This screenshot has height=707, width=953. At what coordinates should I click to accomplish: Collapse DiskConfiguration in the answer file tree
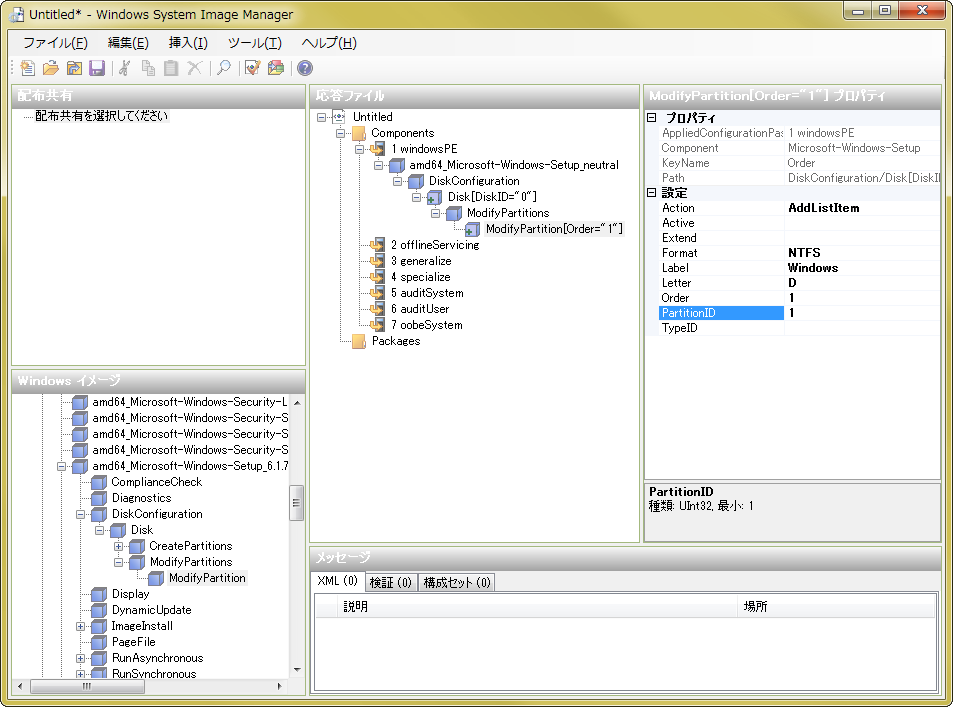pos(398,181)
